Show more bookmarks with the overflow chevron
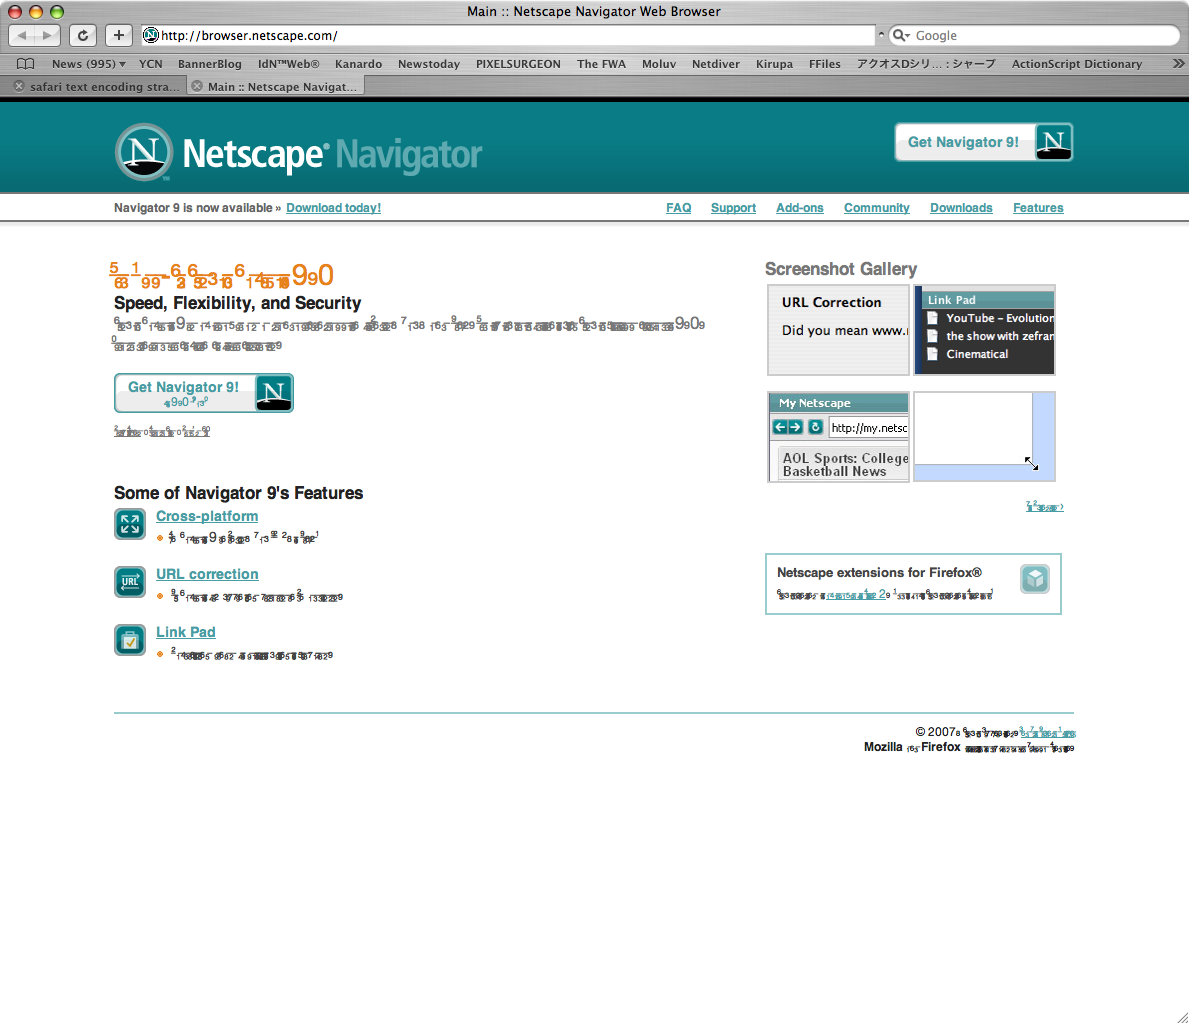The height and width of the screenshot is (1024, 1189). point(1178,64)
